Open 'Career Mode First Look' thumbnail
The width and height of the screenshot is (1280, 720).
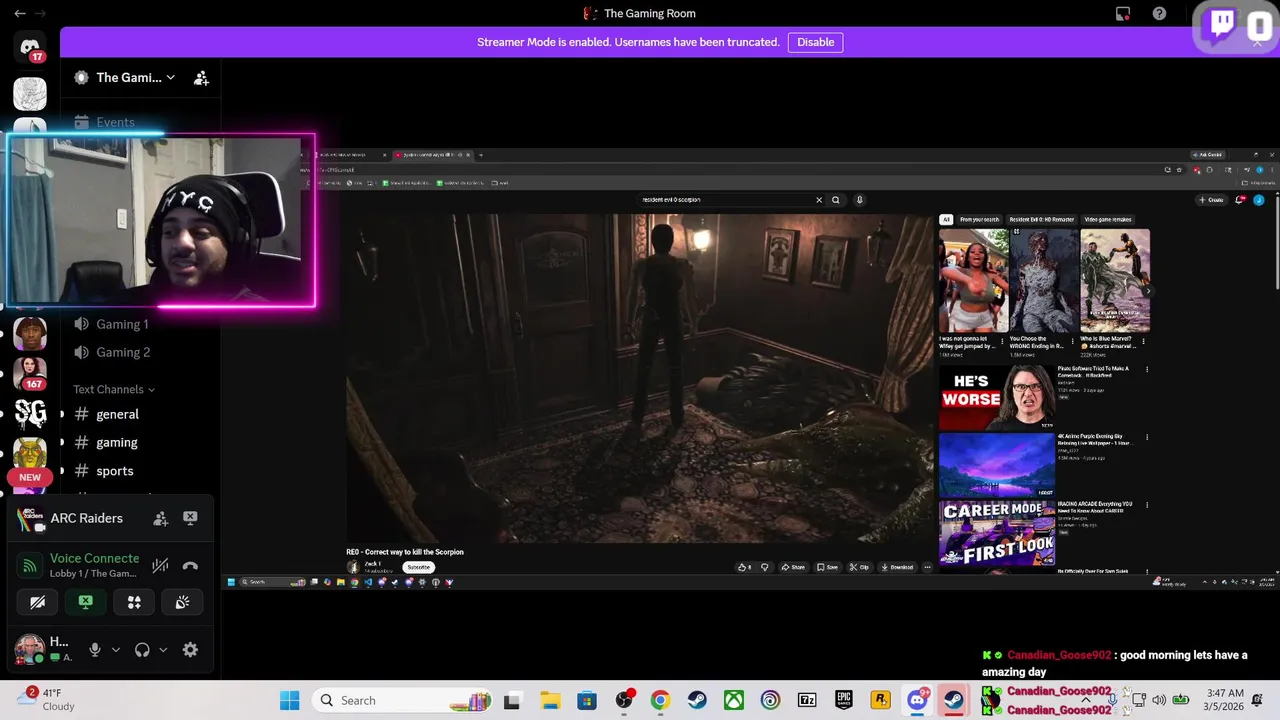[996, 533]
